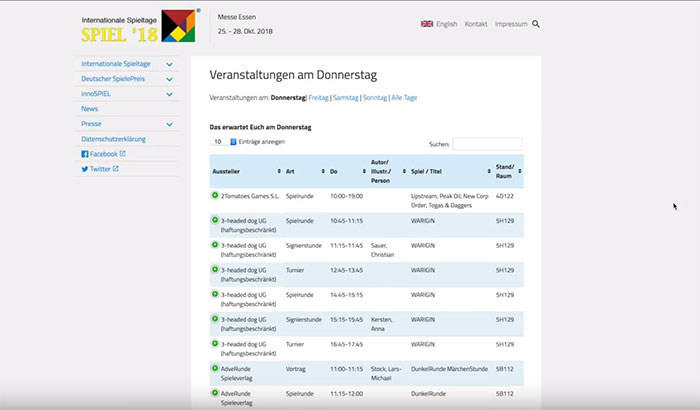Expand the 2Tomatoes Games S.L. row
Screen dimensions: 700x410
point(215,196)
